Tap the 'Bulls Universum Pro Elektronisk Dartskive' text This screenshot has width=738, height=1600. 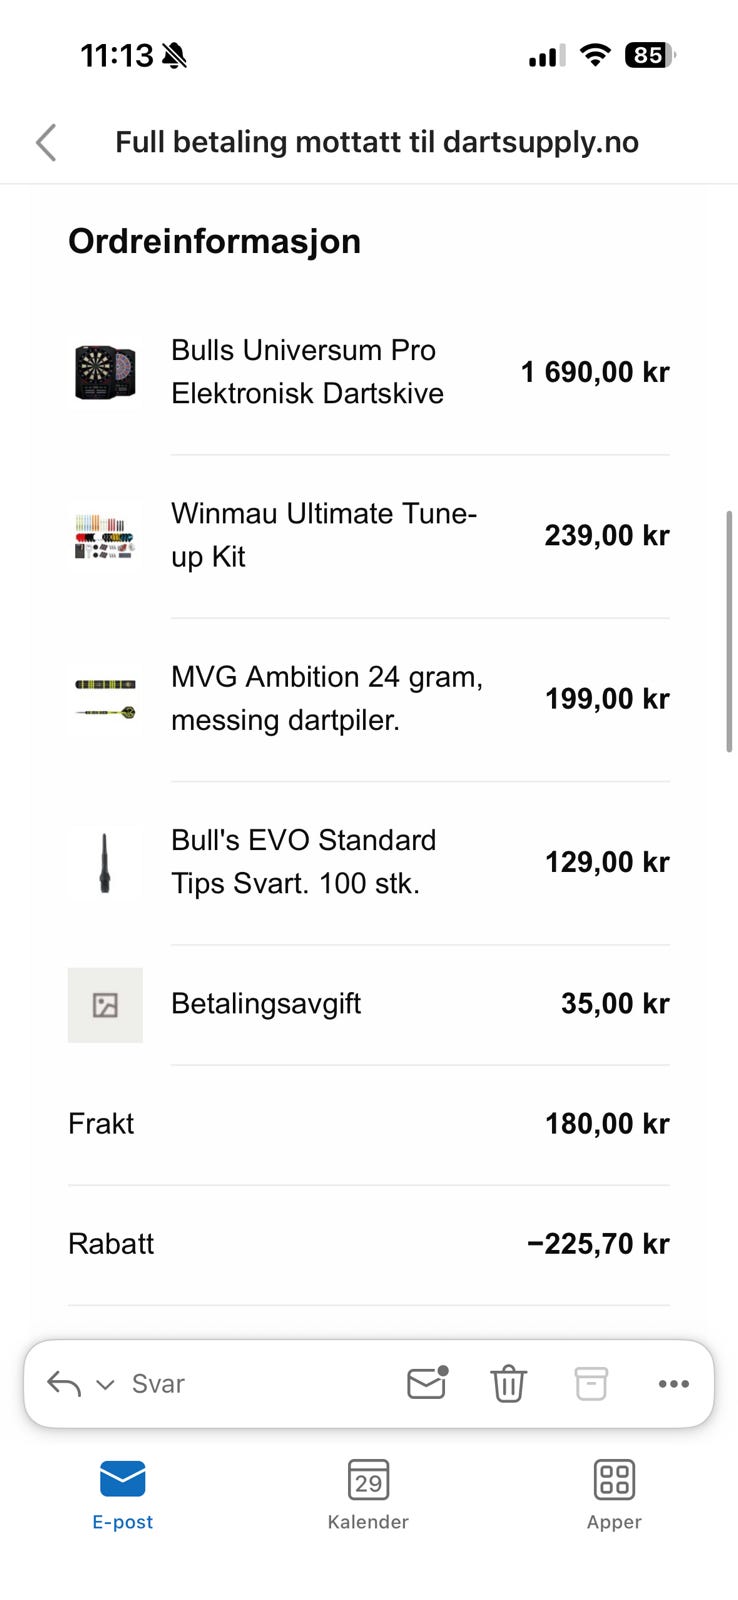point(307,372)
